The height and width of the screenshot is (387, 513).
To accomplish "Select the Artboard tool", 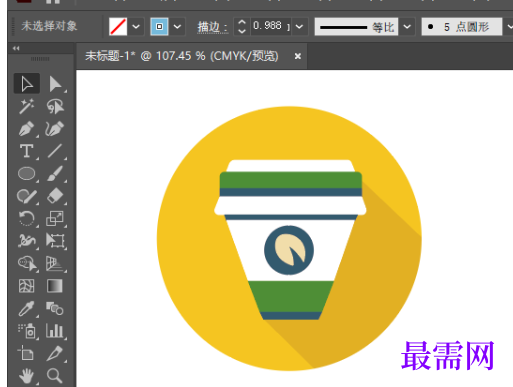I will [x=27, y=353].
